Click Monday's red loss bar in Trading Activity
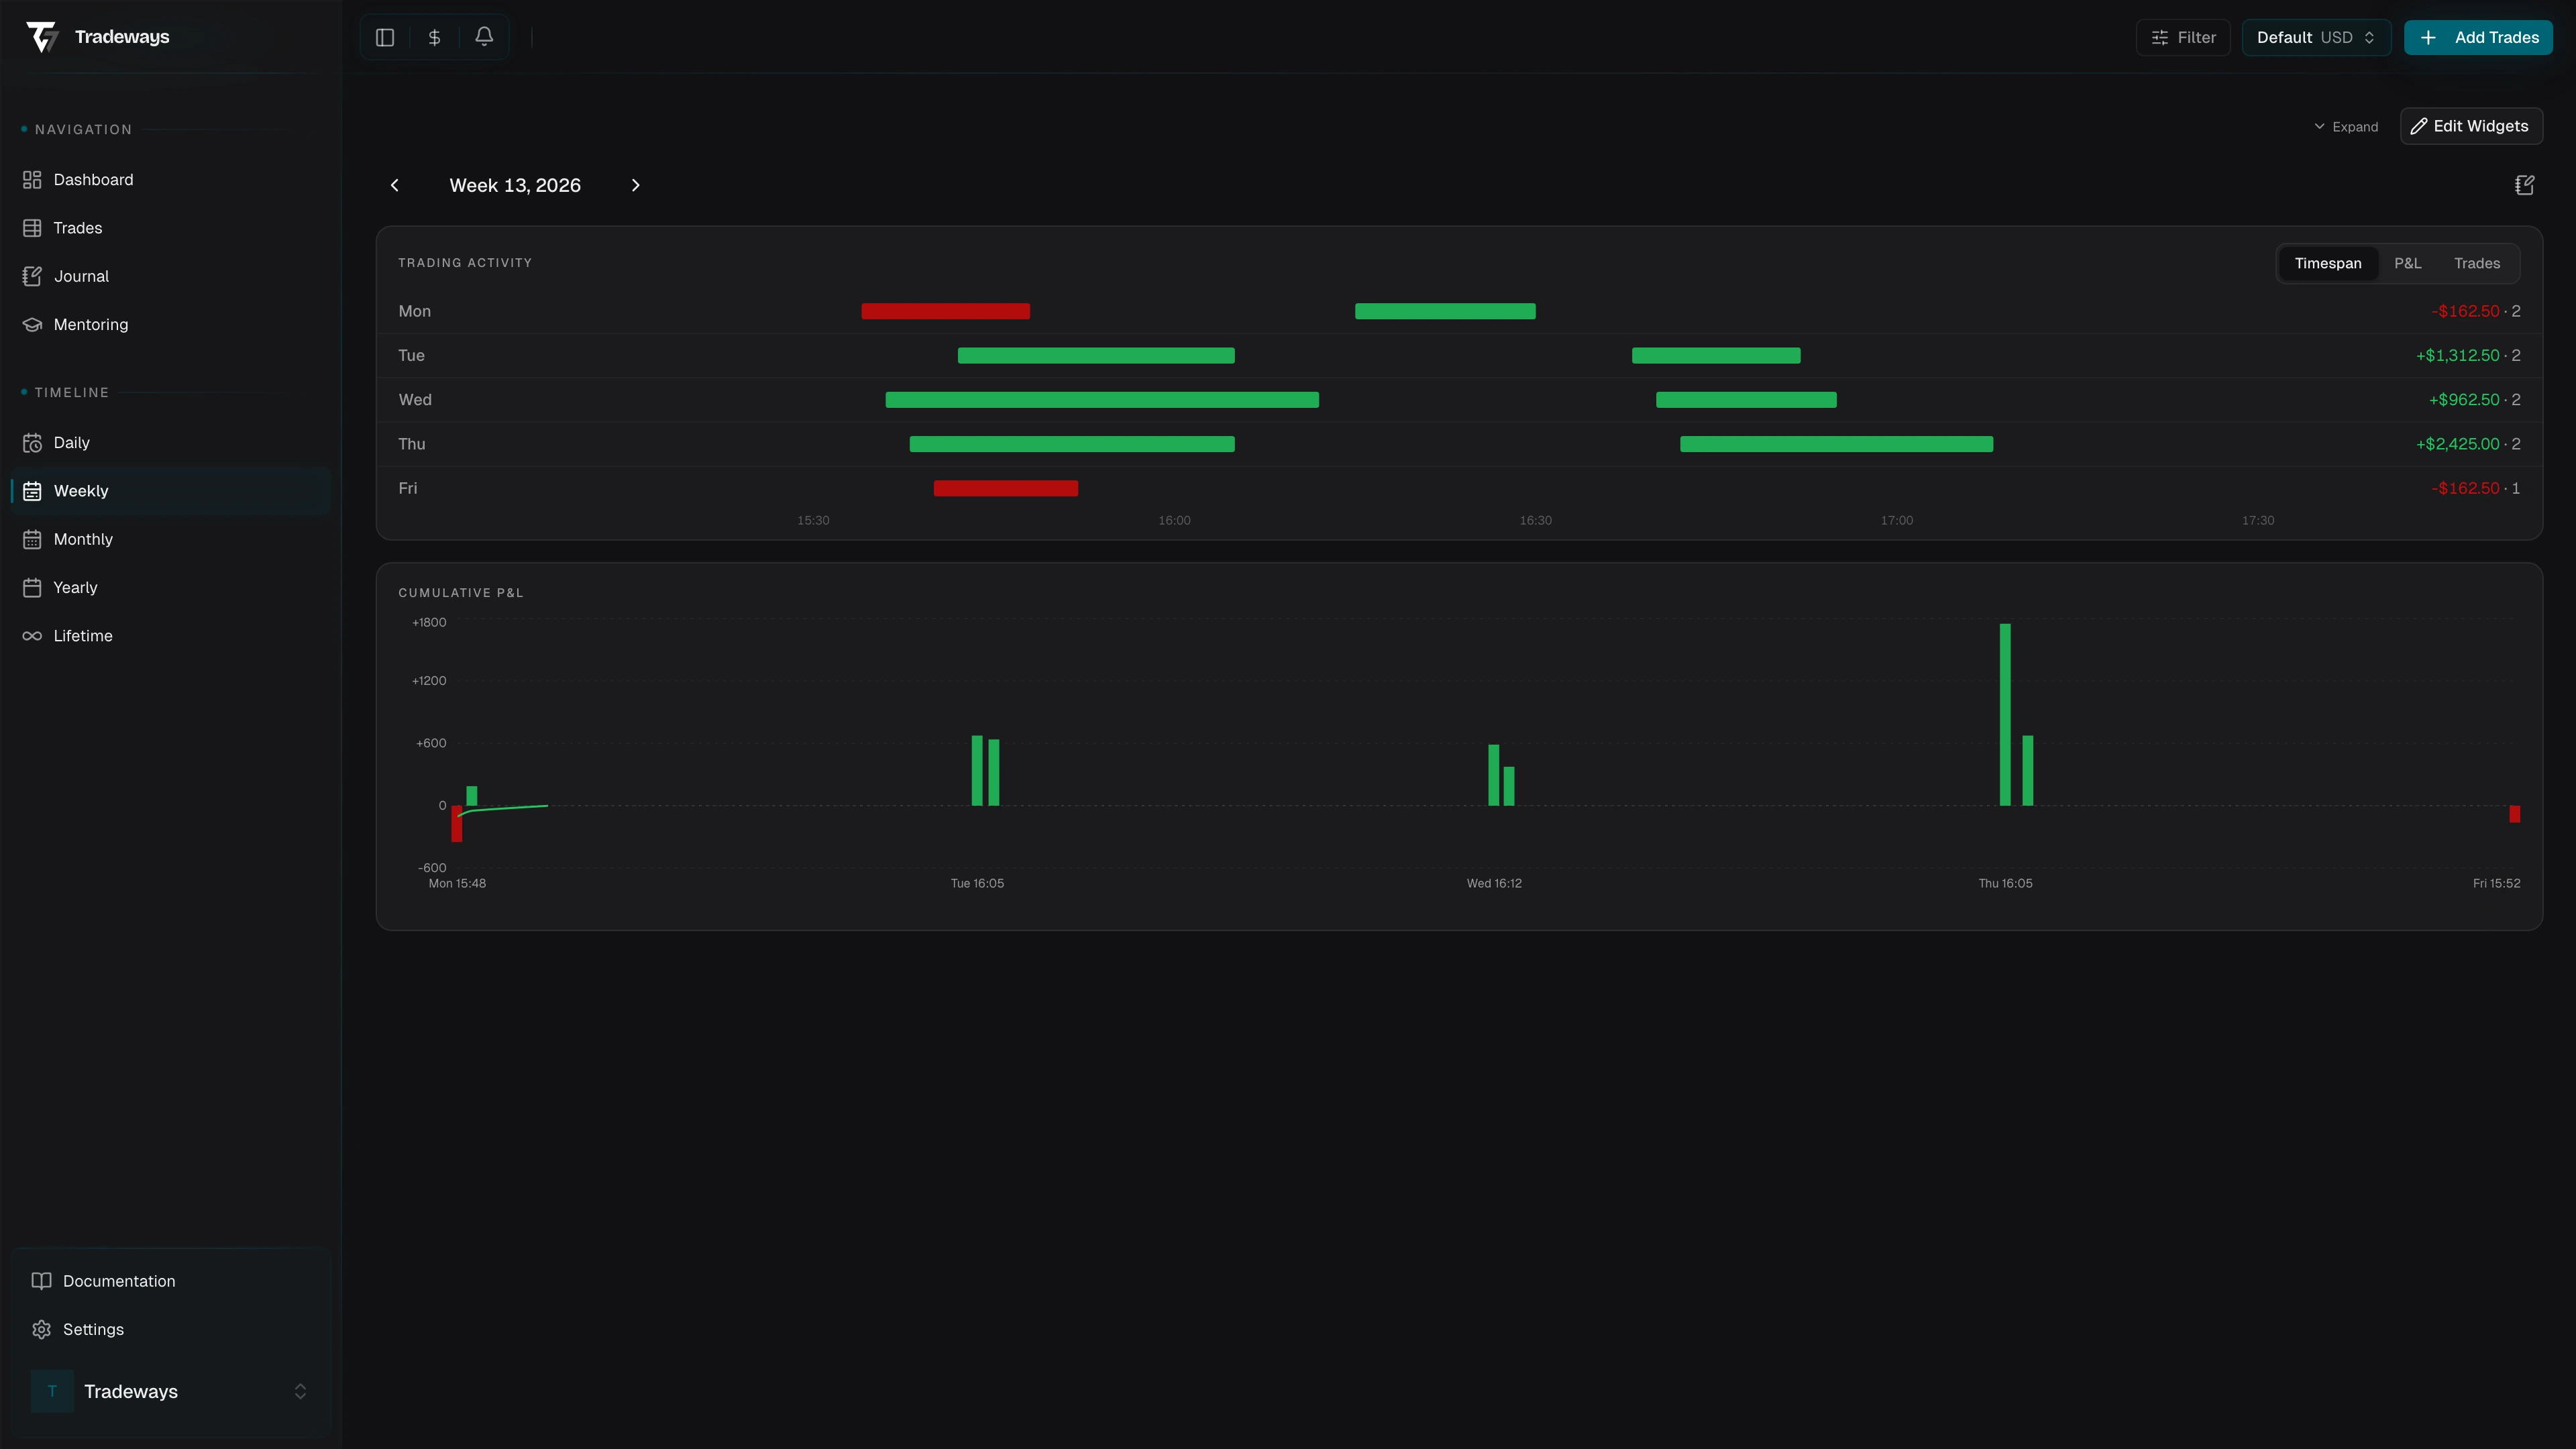The height and width of the screenshot is (1449, 2576). tap(945, 311)
